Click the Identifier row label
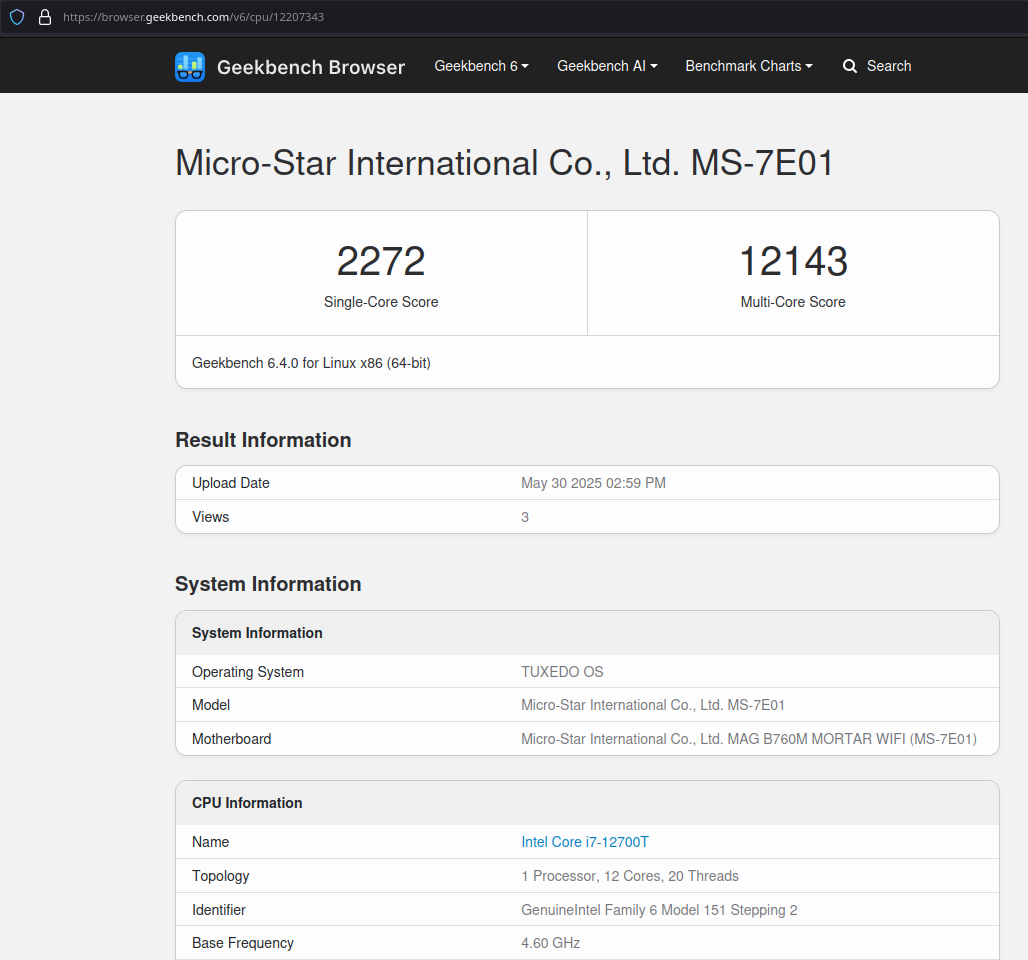This screenshot has width=1028, height=960. (x=219, y=910)
